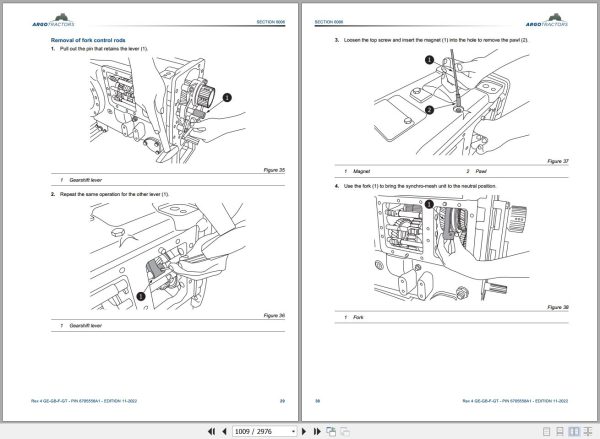The height and width of the screenshot is (439, 600).
Task: Go to the next page
Action: point(304,431)
